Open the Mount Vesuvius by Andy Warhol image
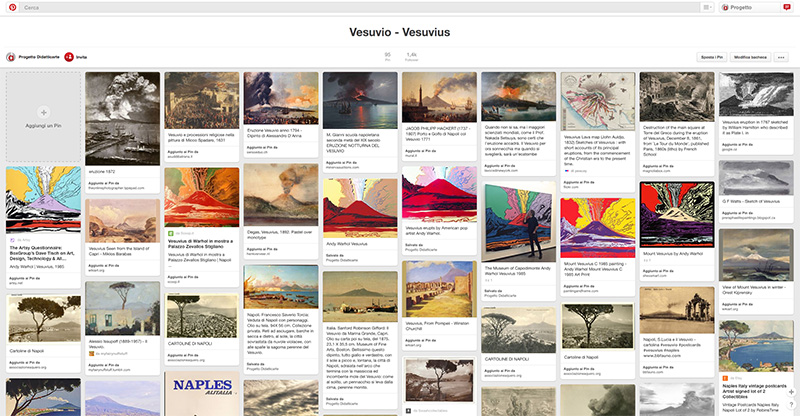This screenshot has width=800, height=416. pos(677,214)
